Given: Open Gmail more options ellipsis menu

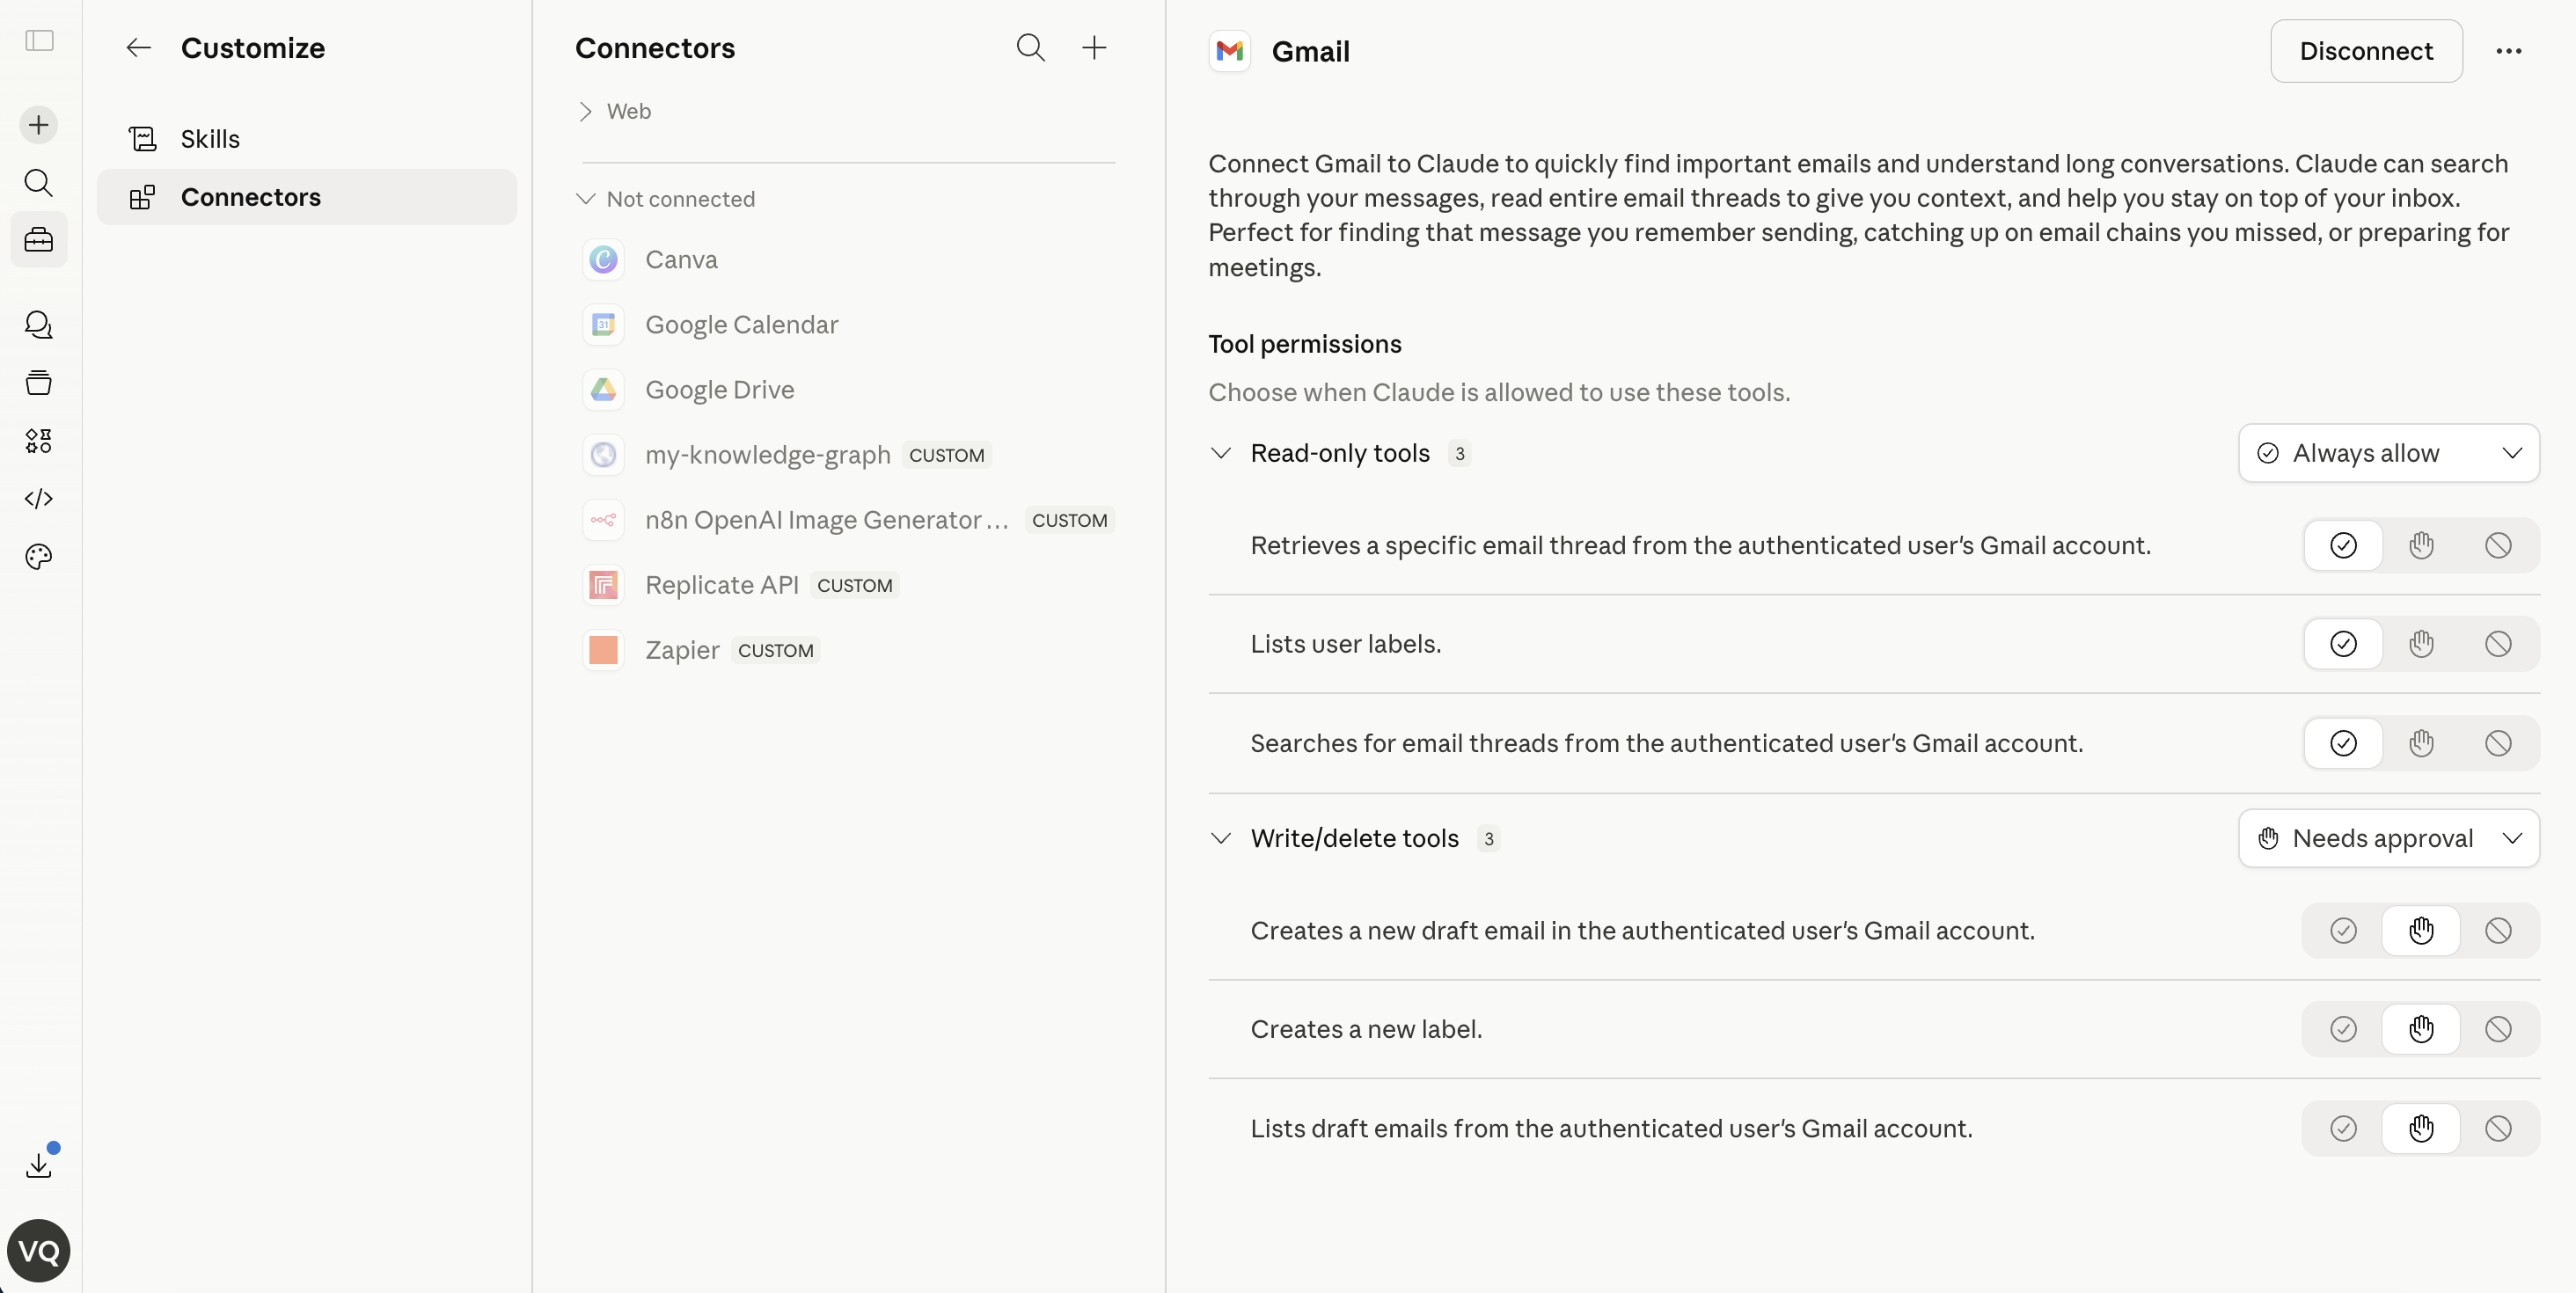Looking at the screenshot, I should pos(2508,51).
